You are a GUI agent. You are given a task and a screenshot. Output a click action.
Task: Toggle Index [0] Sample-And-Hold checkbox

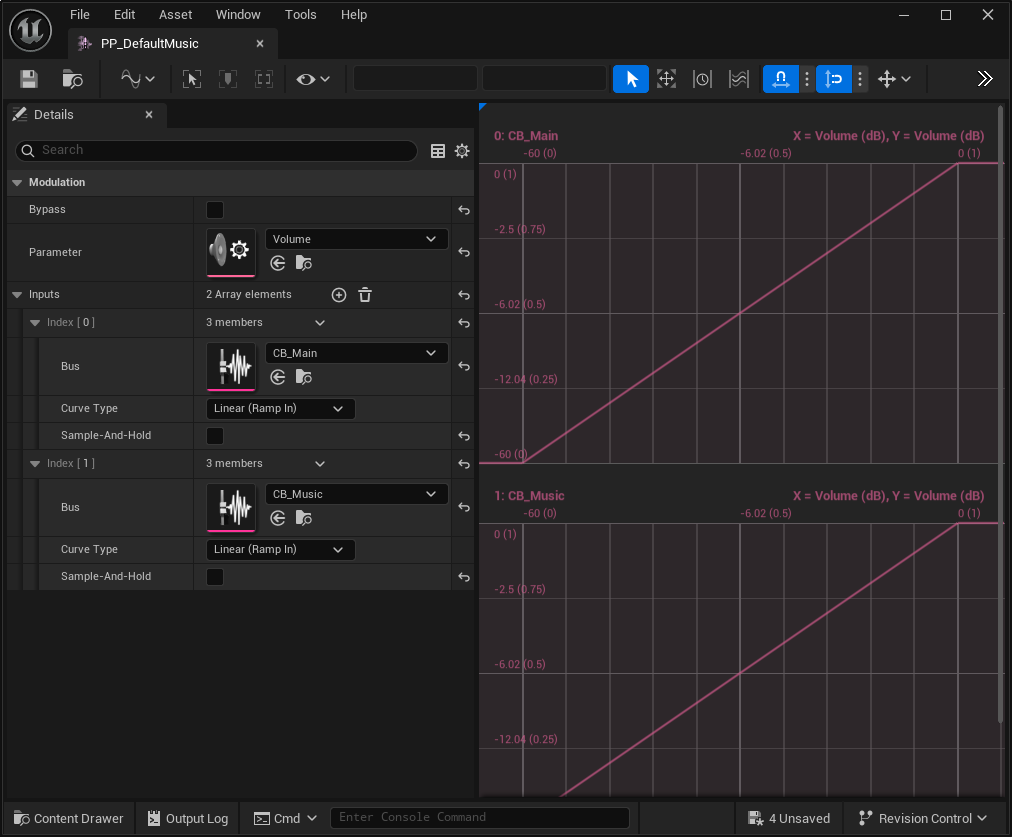click(x=215, y=436)
